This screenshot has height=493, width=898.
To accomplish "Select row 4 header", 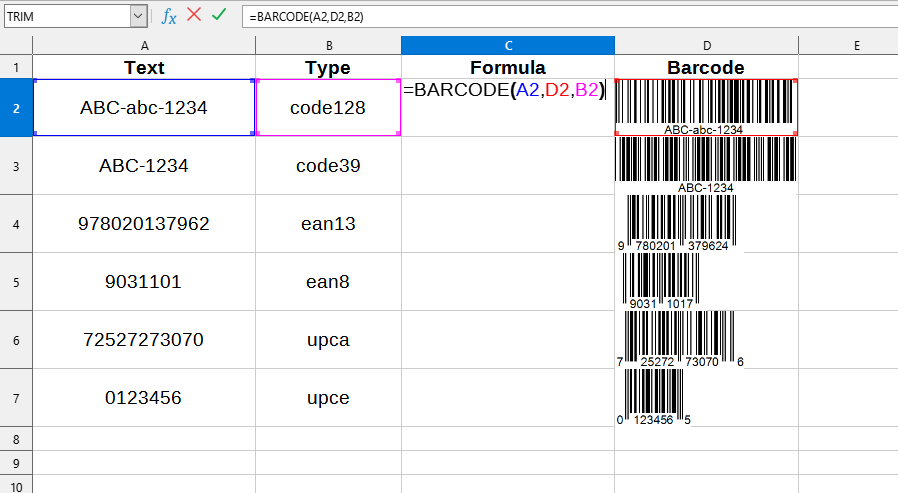I will pos(16,224).
